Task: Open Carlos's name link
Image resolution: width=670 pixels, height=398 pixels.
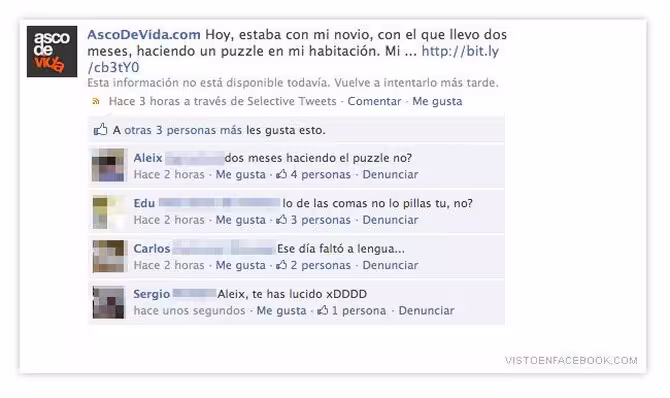Action: (x=152, y=248)
